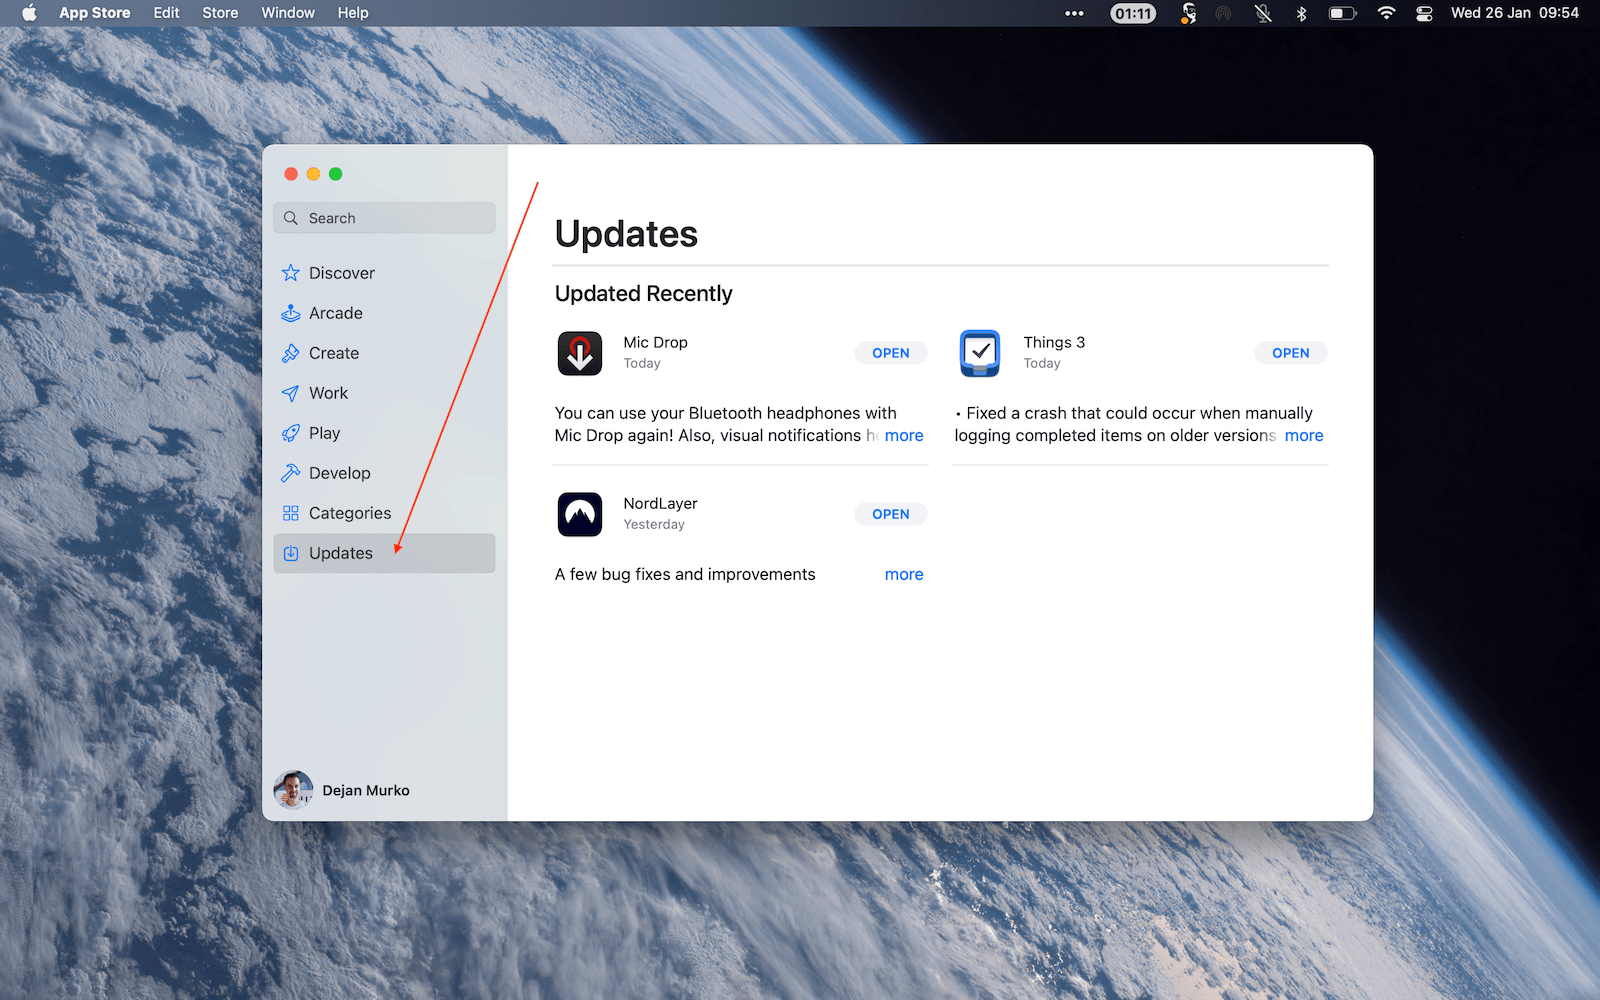Image resolution: width=1600 pixels, height=1000 pixels.
Task: Select Work in the sidebar
Action: [328, 392]
